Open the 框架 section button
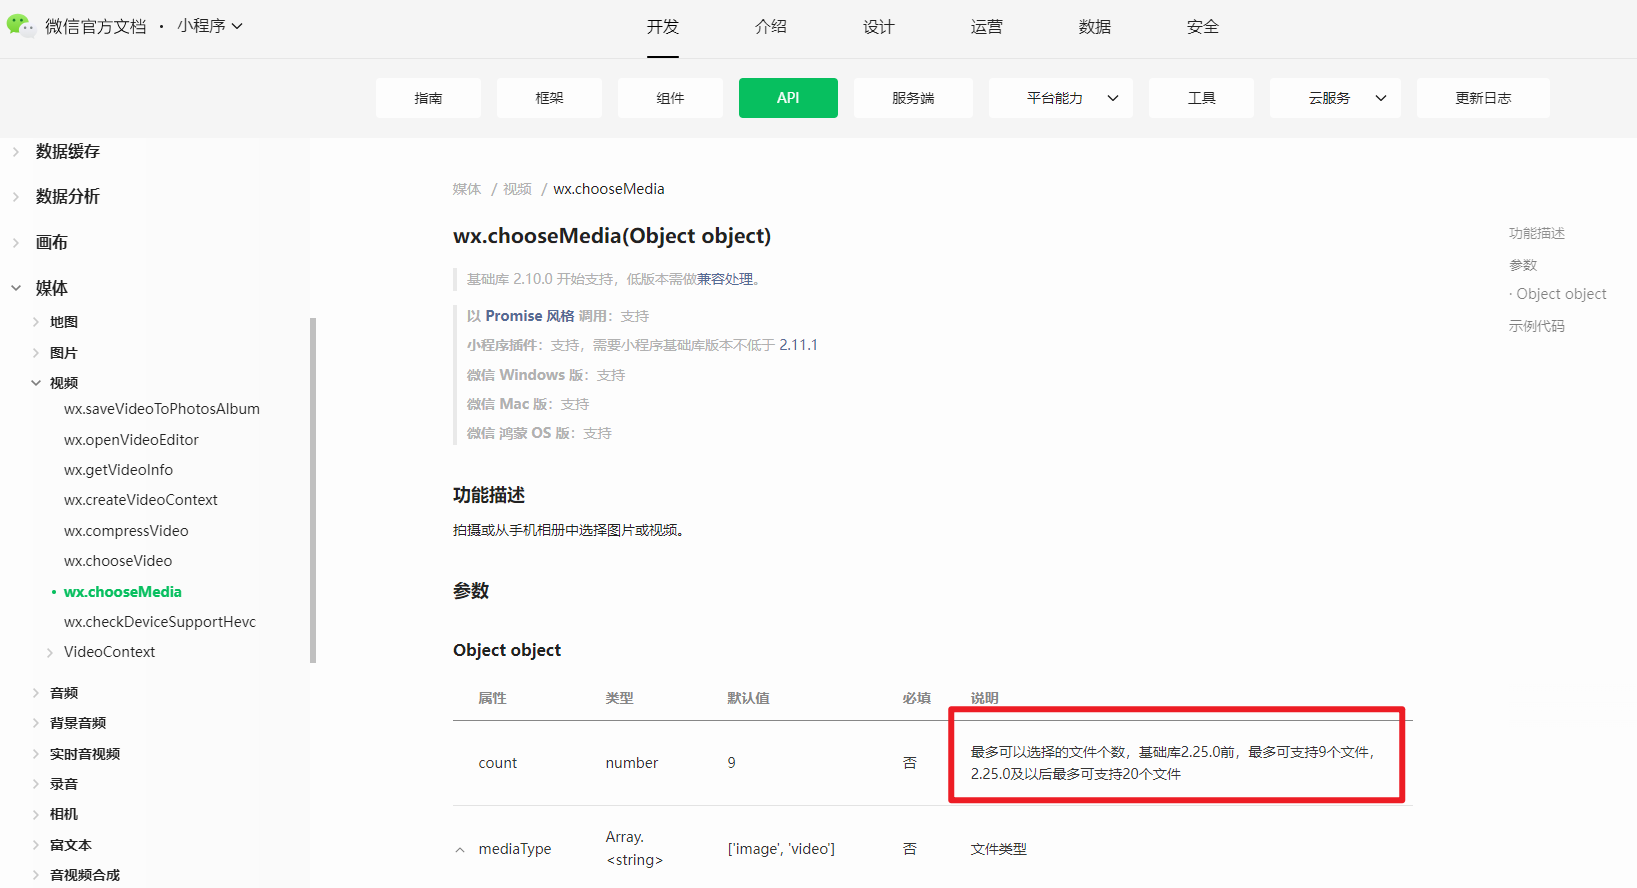This screenshot has width=1637, height=888. 549,98
